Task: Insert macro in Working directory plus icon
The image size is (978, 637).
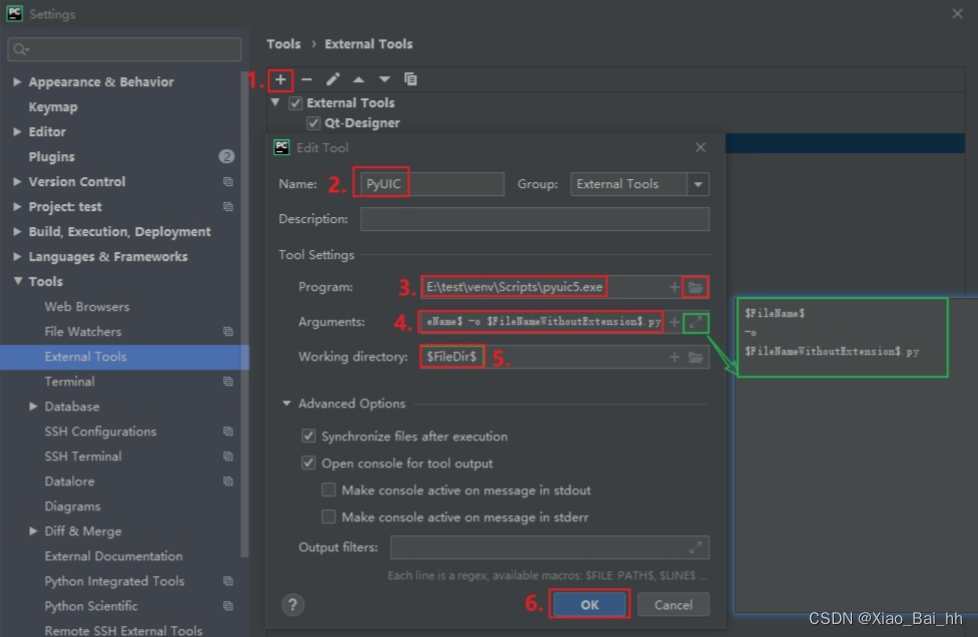Action: coord(674,357)
